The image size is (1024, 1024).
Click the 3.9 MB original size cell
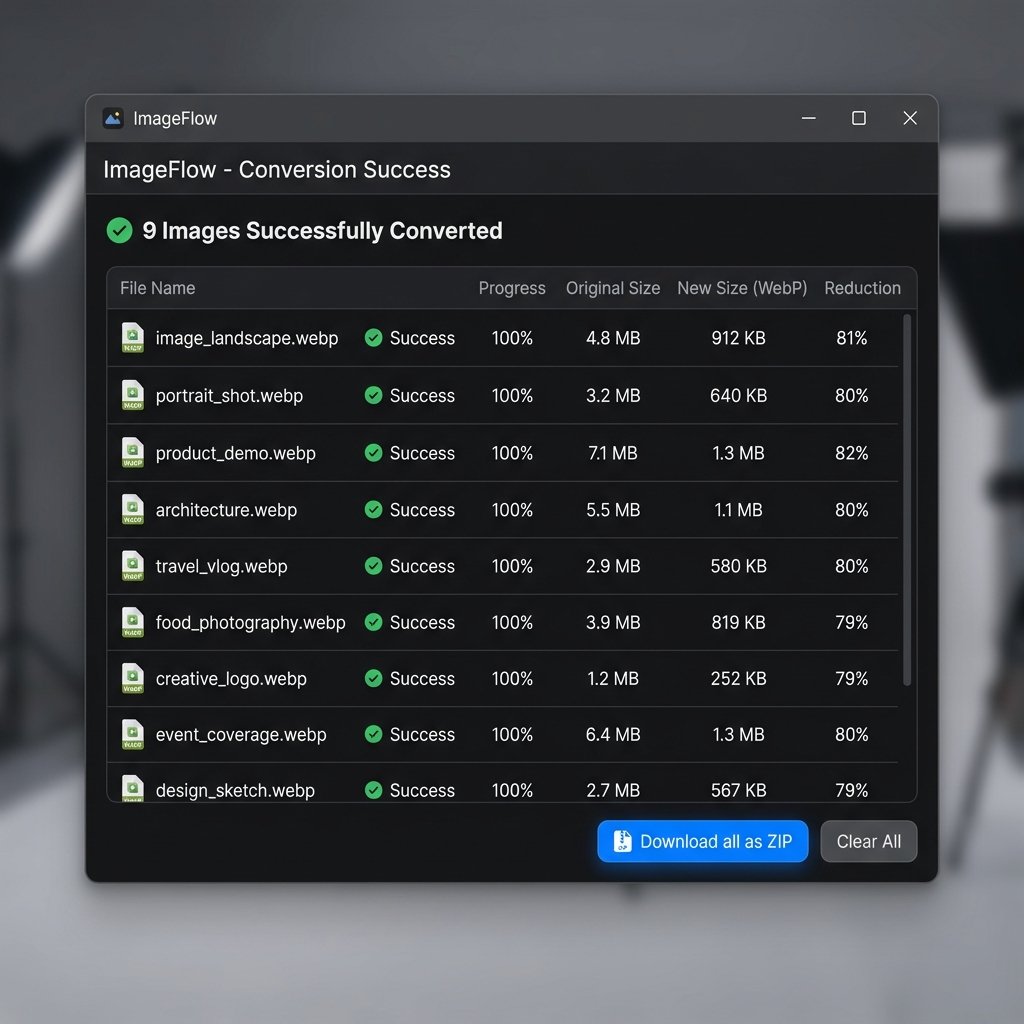coord(613,622)
